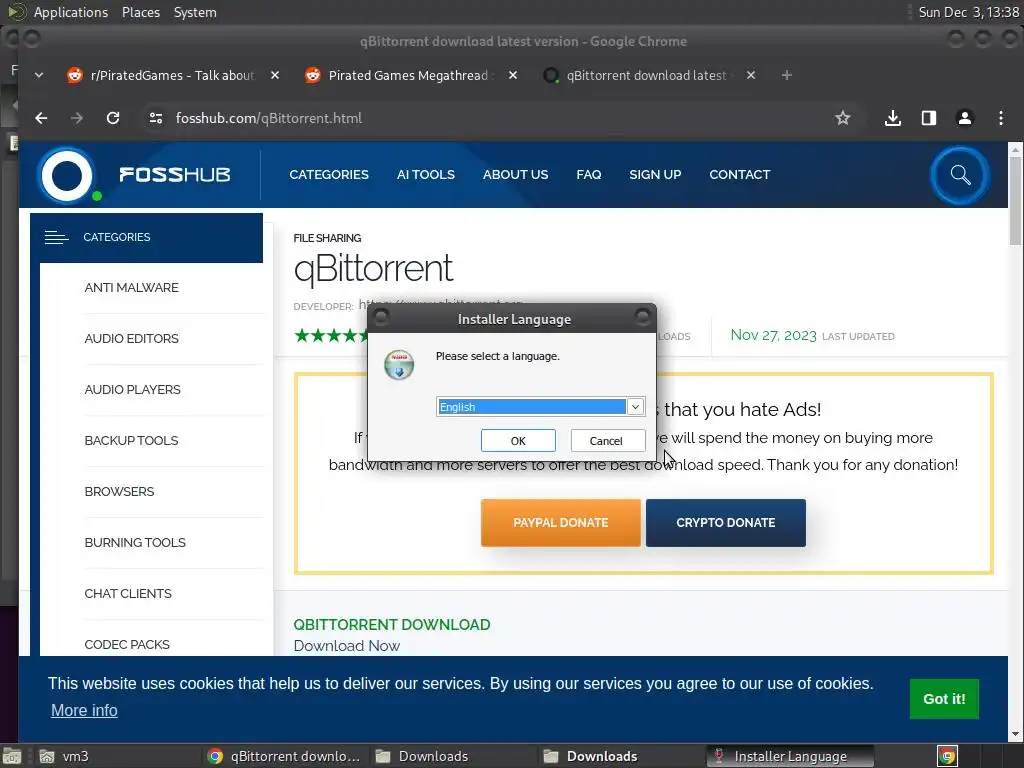Open a new Chrome tab
Screen dimensions: 1024x768
pos(786,75)
